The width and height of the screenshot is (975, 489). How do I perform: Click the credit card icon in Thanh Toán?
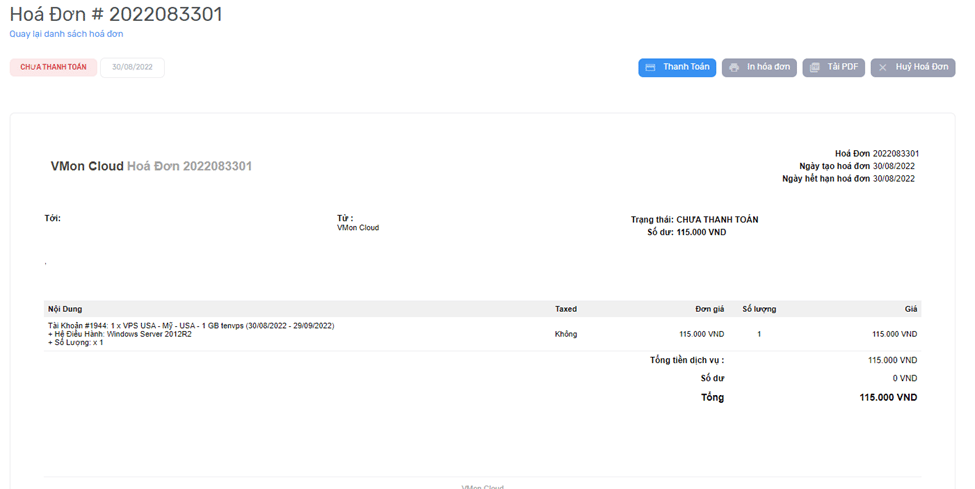[651, 68]
